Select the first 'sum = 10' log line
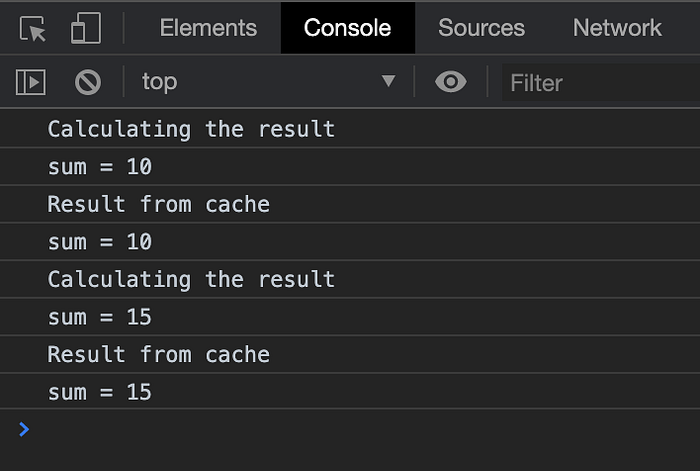Viewport: 700px width, 471px height. click(x=100, y=167)
